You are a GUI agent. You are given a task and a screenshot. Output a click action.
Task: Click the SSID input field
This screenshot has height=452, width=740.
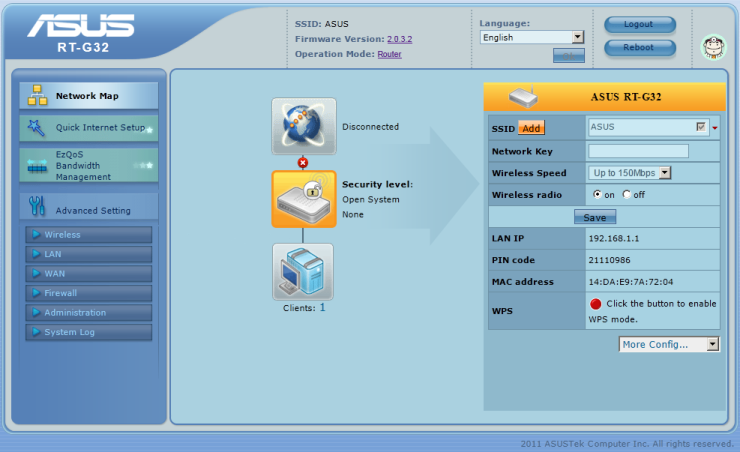click(648, 127)
